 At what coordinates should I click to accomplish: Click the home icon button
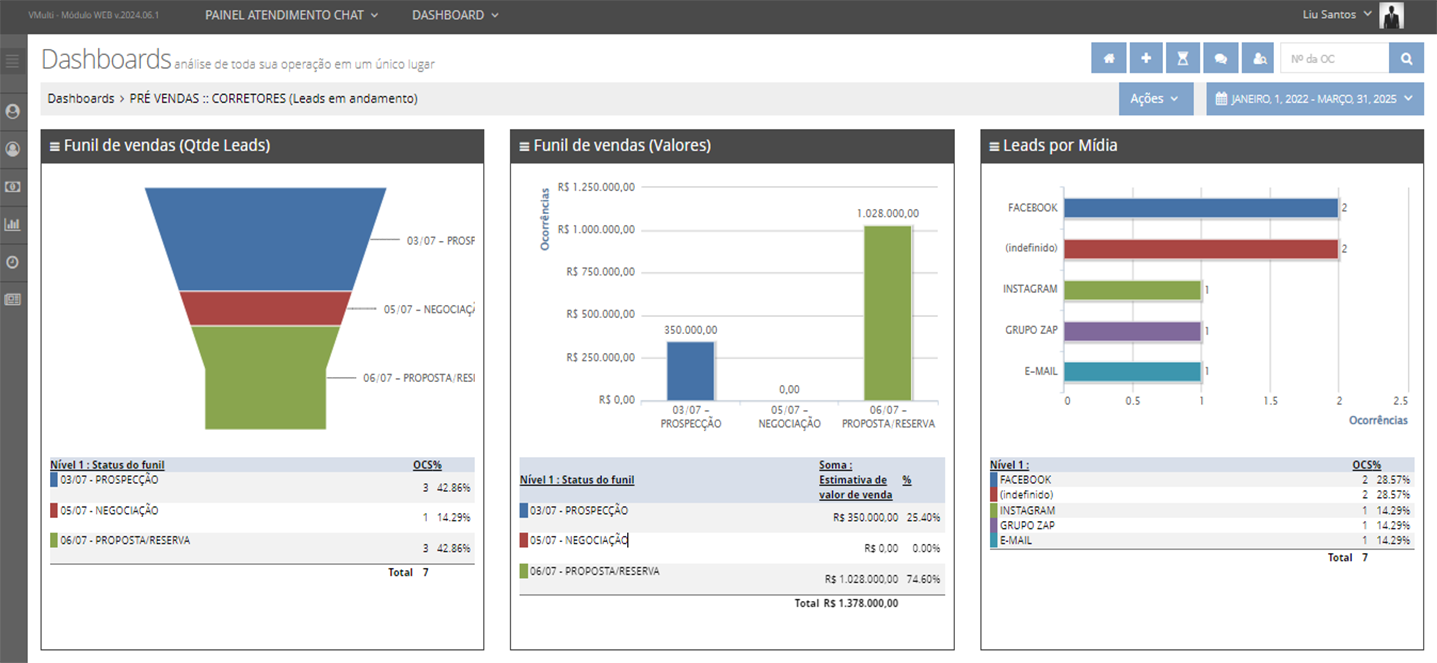click(1108, 59)
